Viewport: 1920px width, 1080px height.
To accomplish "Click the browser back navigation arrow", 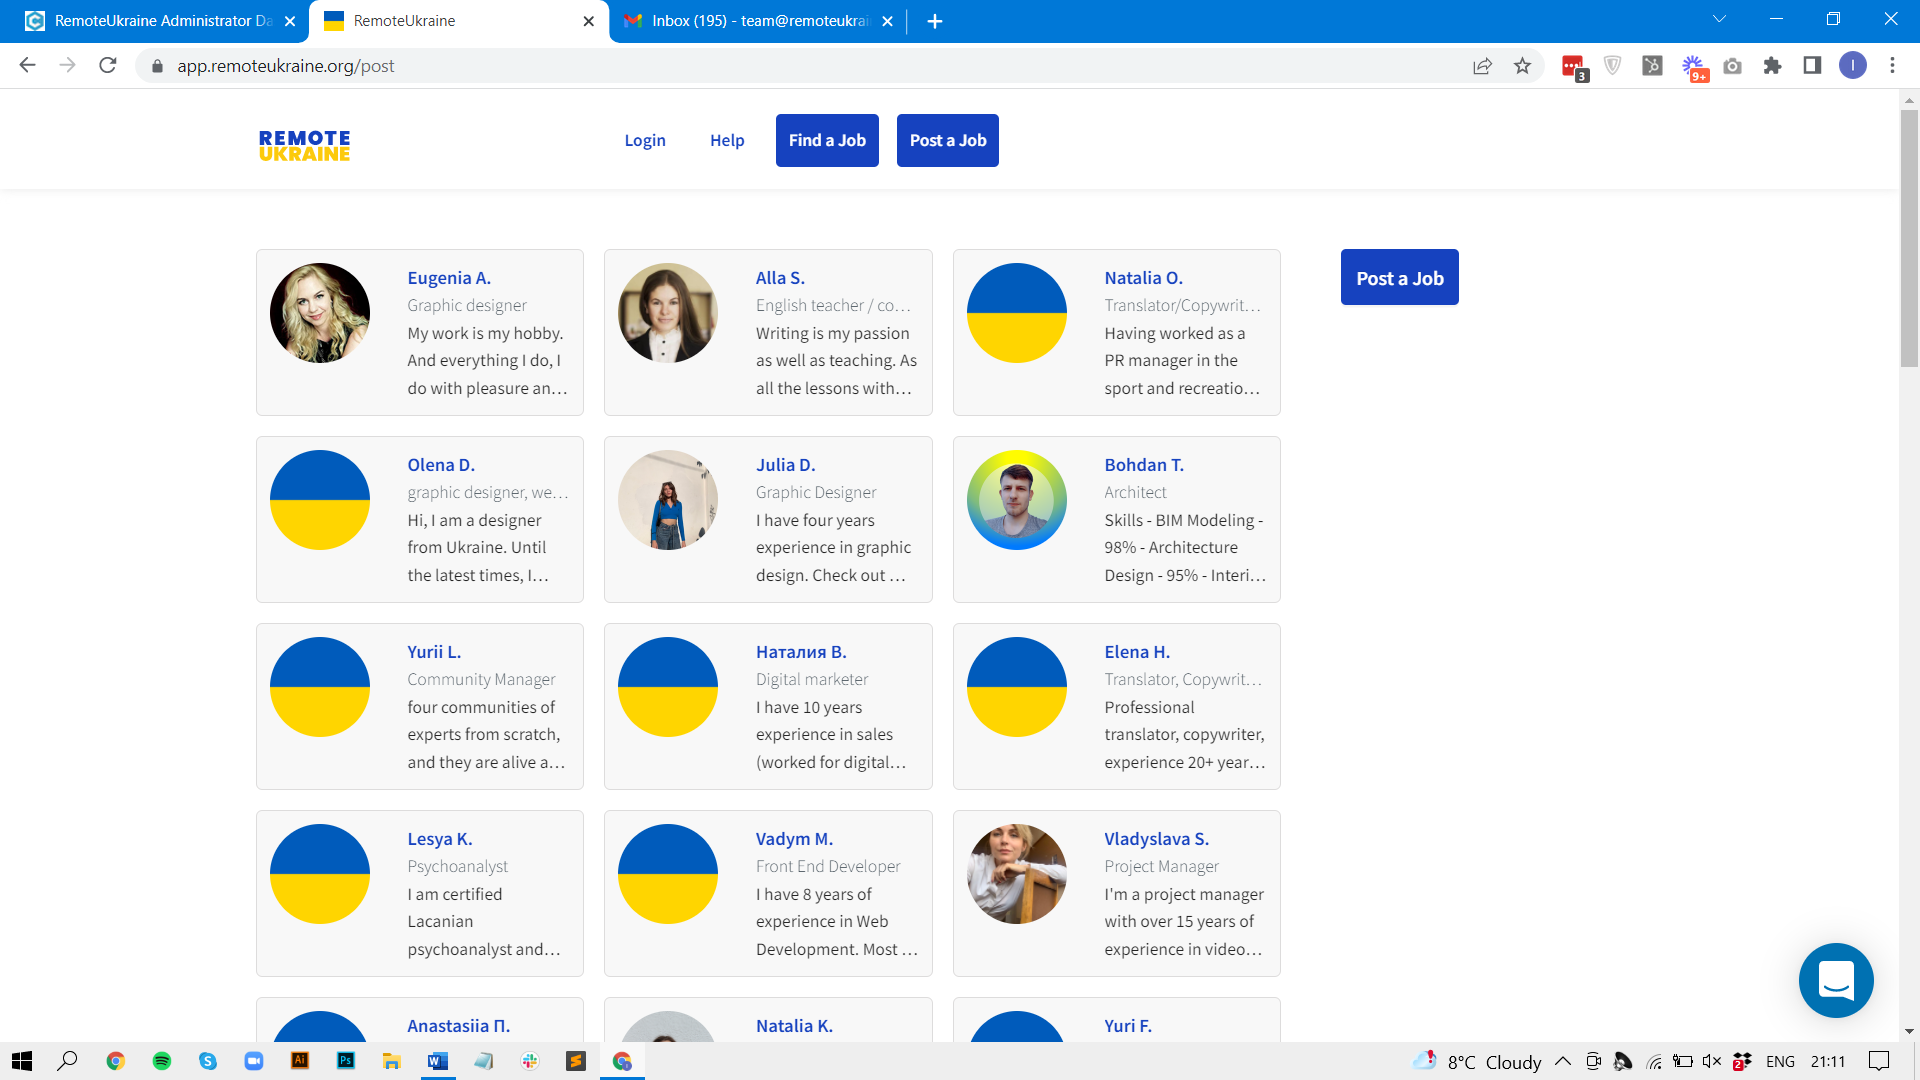I will [26, 66].
